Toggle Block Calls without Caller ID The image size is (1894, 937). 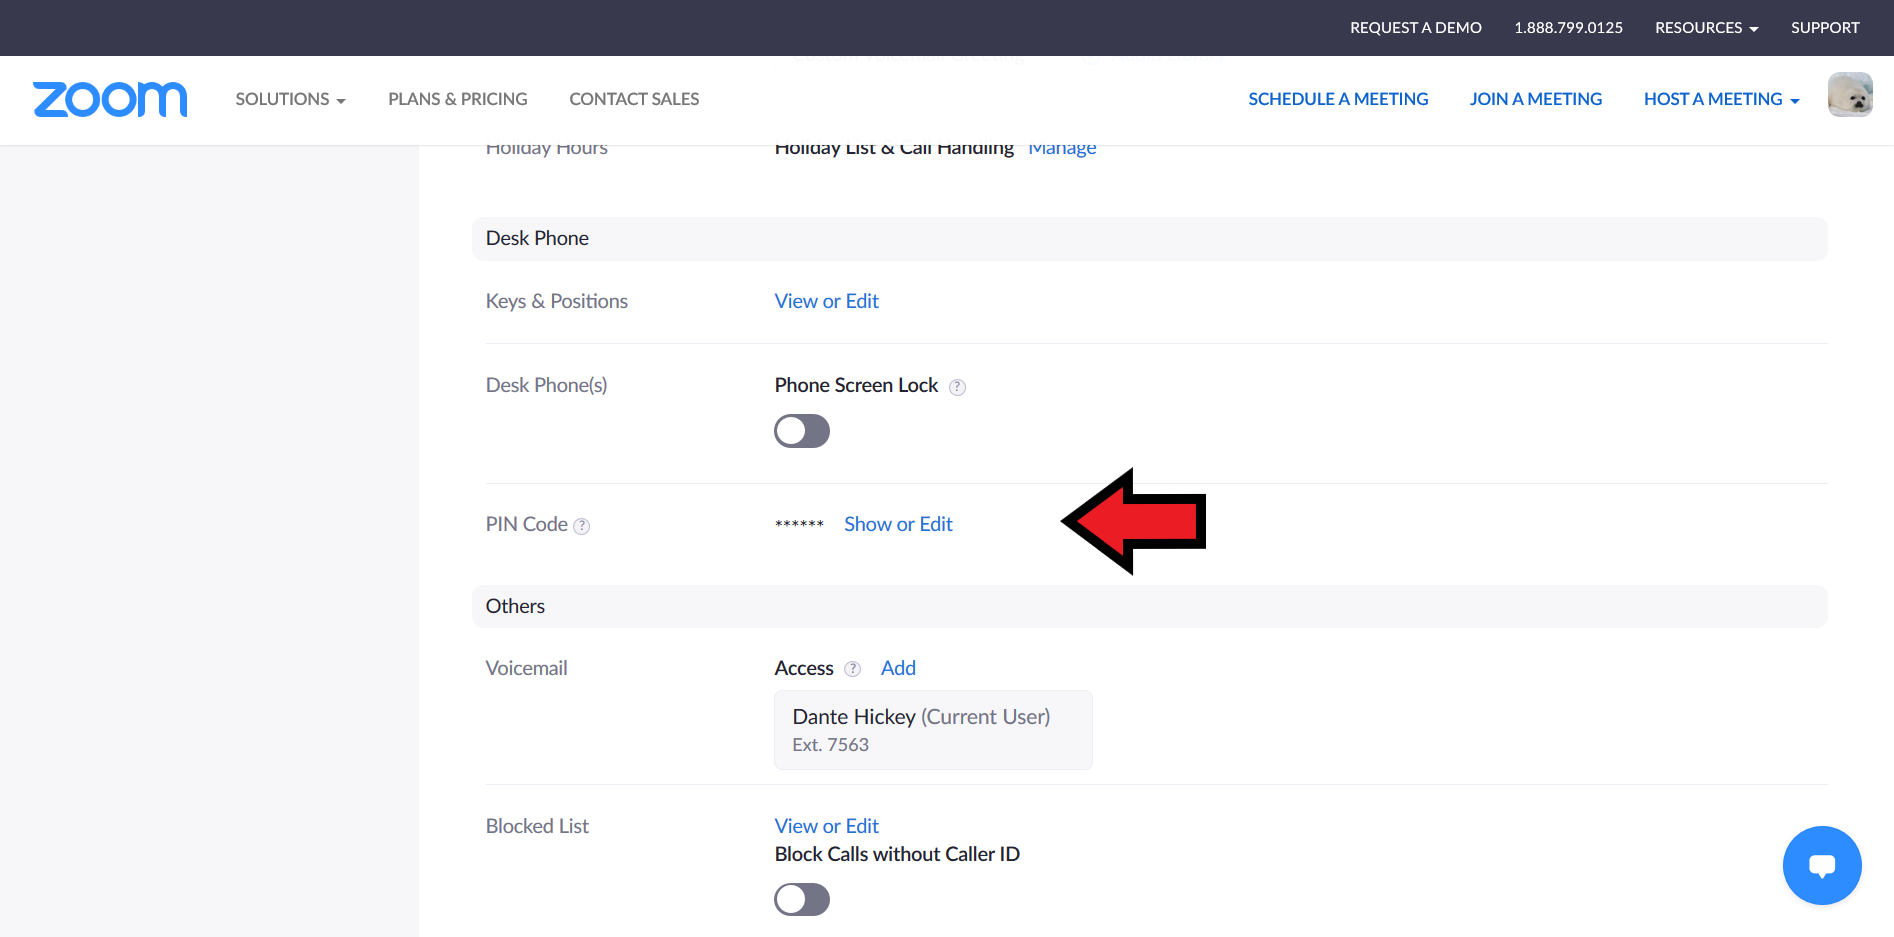(x=802, y=899)
